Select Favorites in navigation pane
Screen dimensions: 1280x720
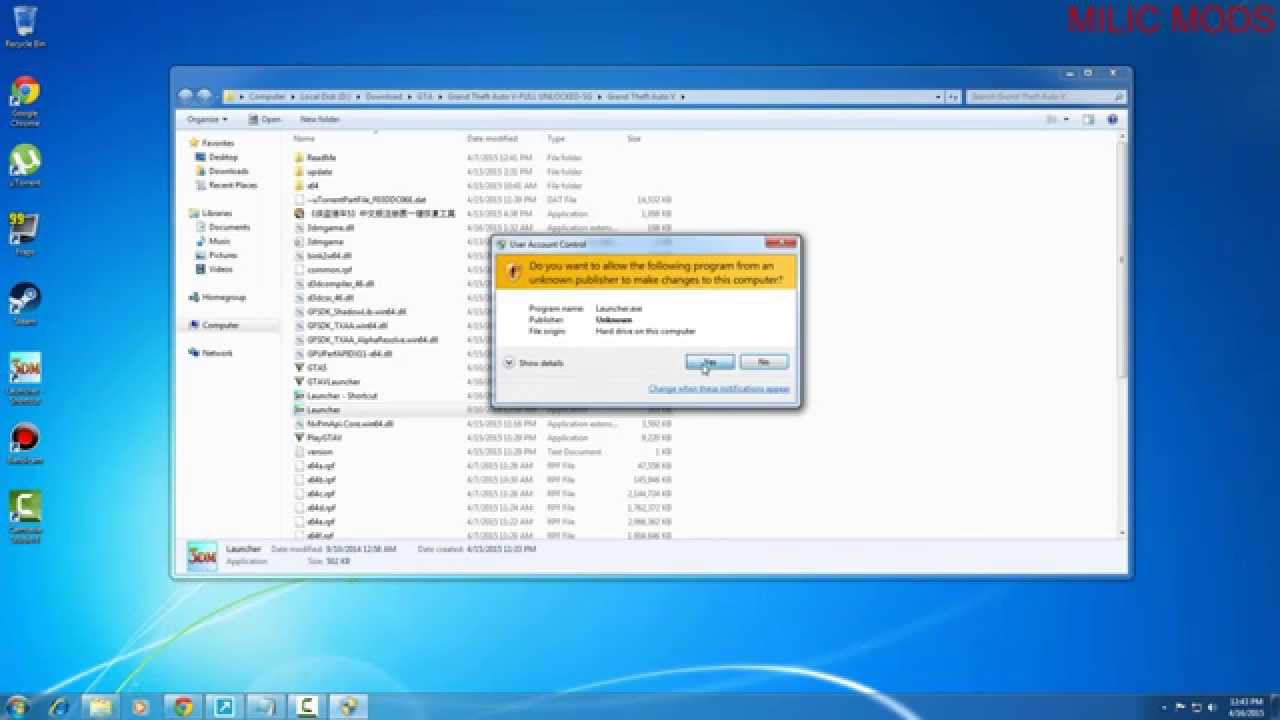pos(211,143)
